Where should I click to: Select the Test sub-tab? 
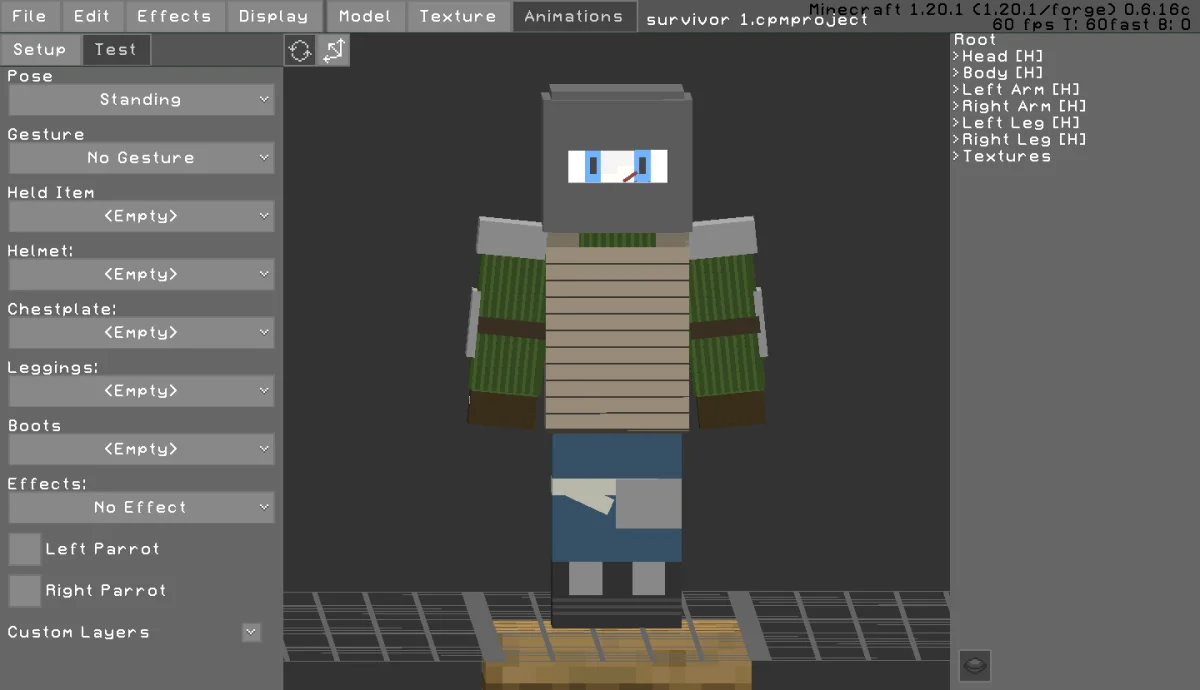click(116, 49)
